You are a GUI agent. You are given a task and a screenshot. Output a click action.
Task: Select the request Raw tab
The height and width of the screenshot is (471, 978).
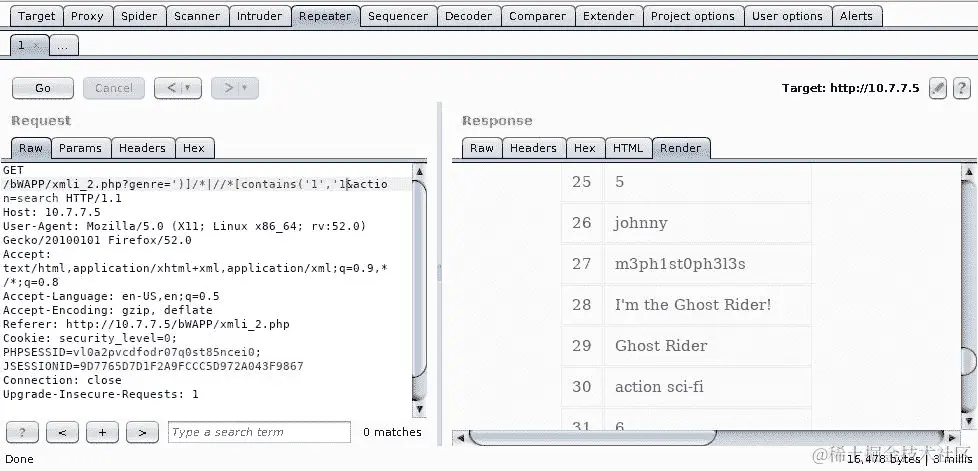31,148
